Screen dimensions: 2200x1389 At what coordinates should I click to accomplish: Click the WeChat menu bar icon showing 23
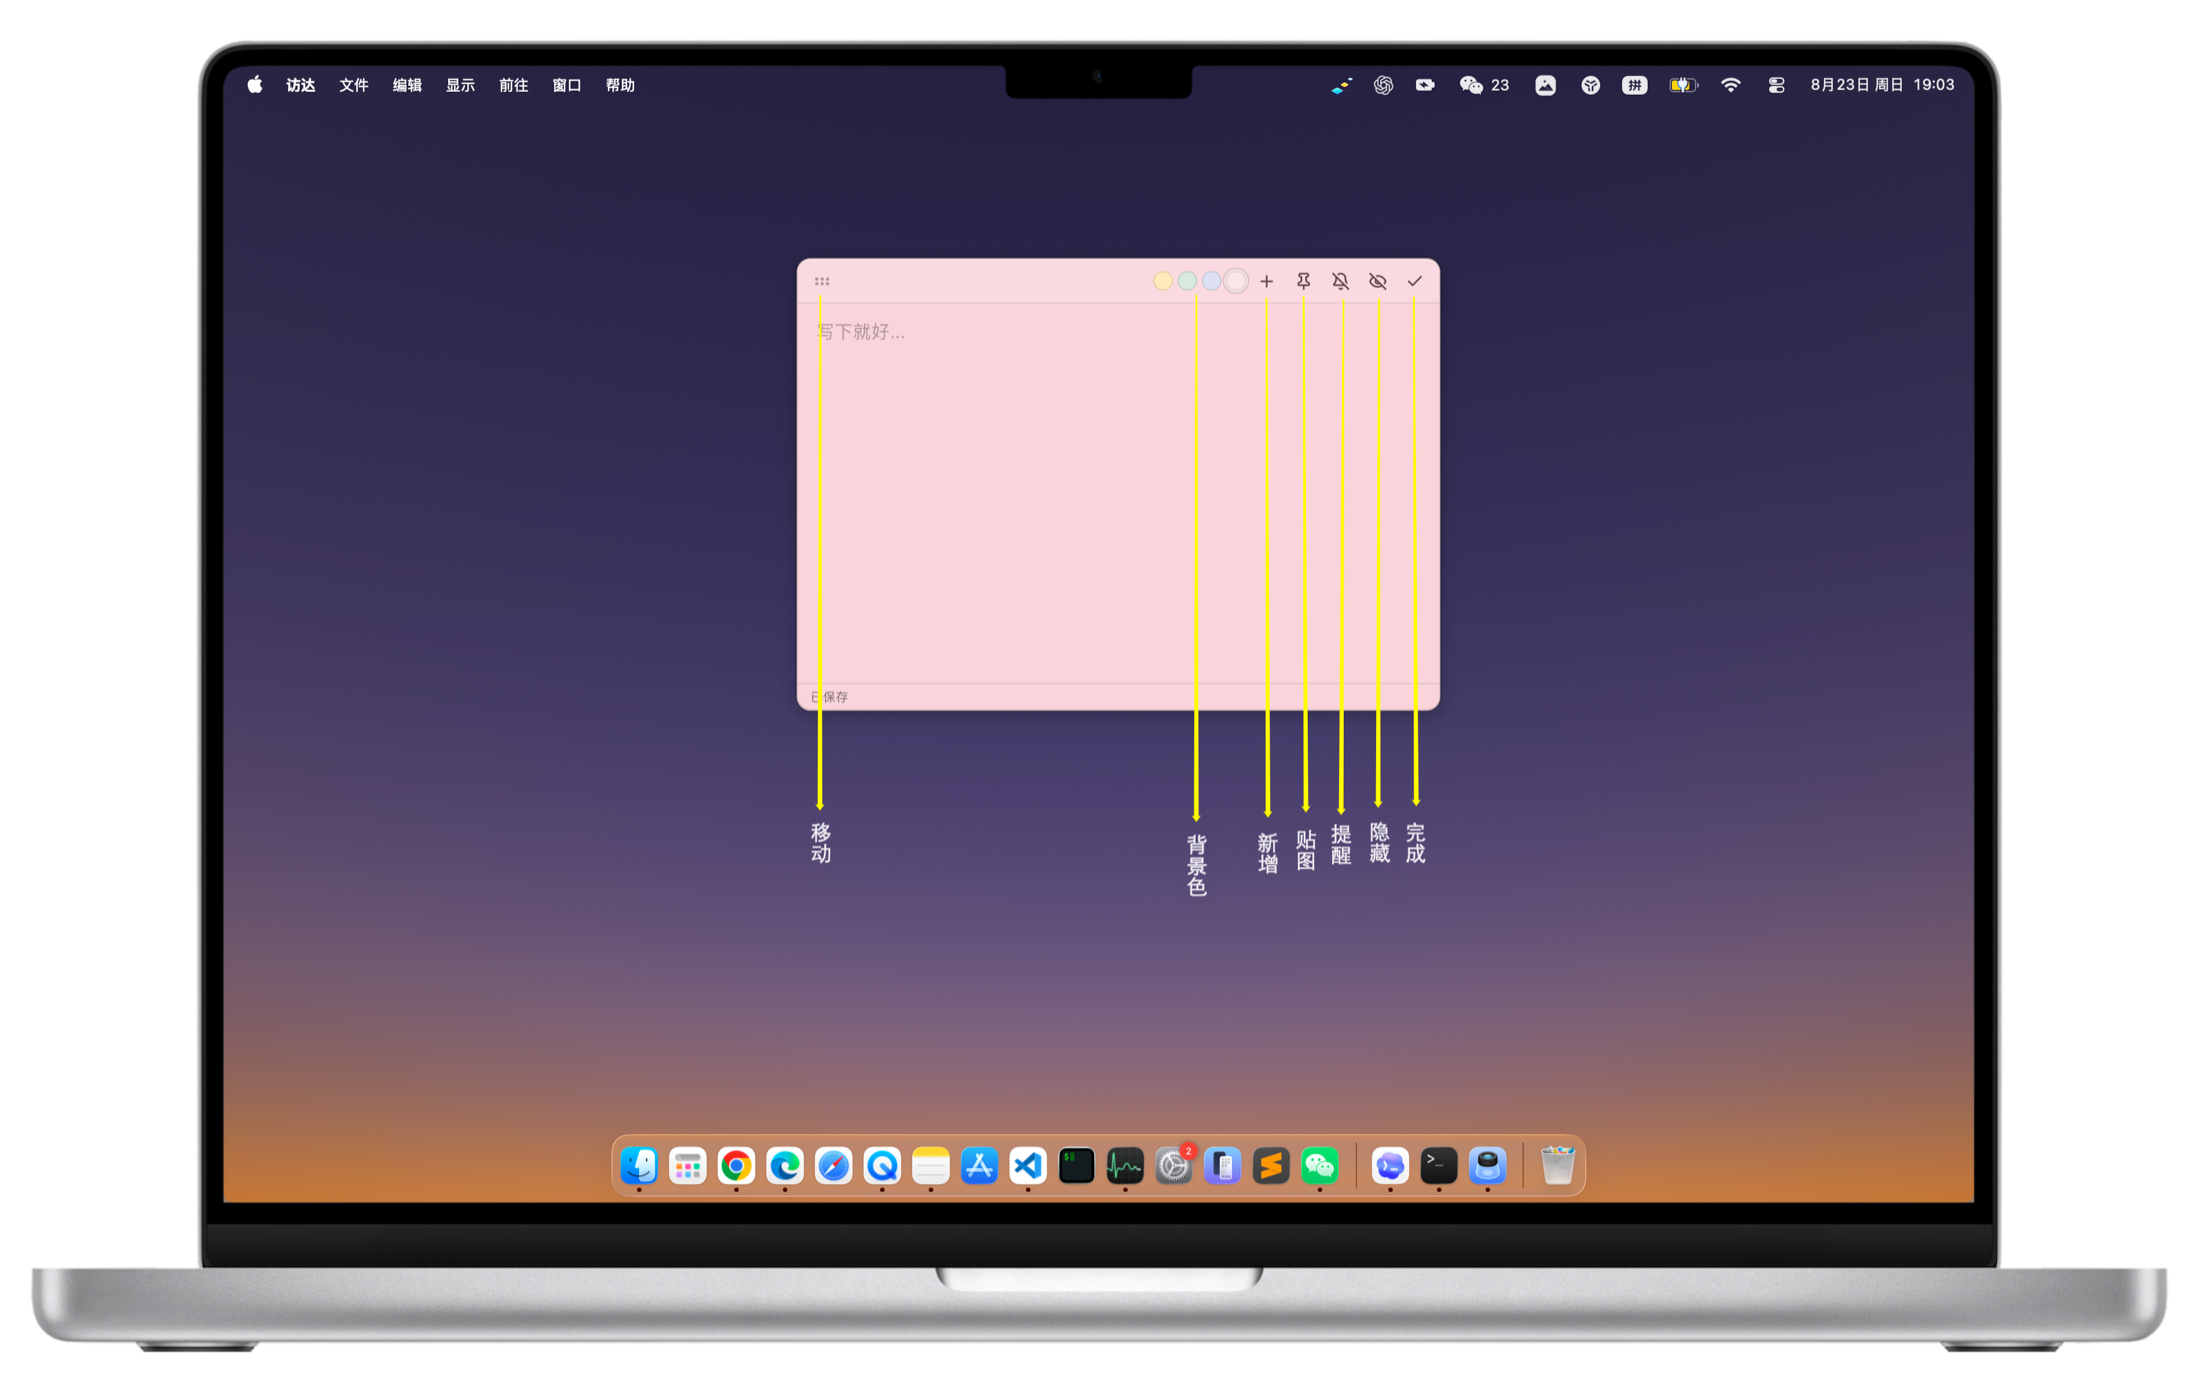point(1484,85)
